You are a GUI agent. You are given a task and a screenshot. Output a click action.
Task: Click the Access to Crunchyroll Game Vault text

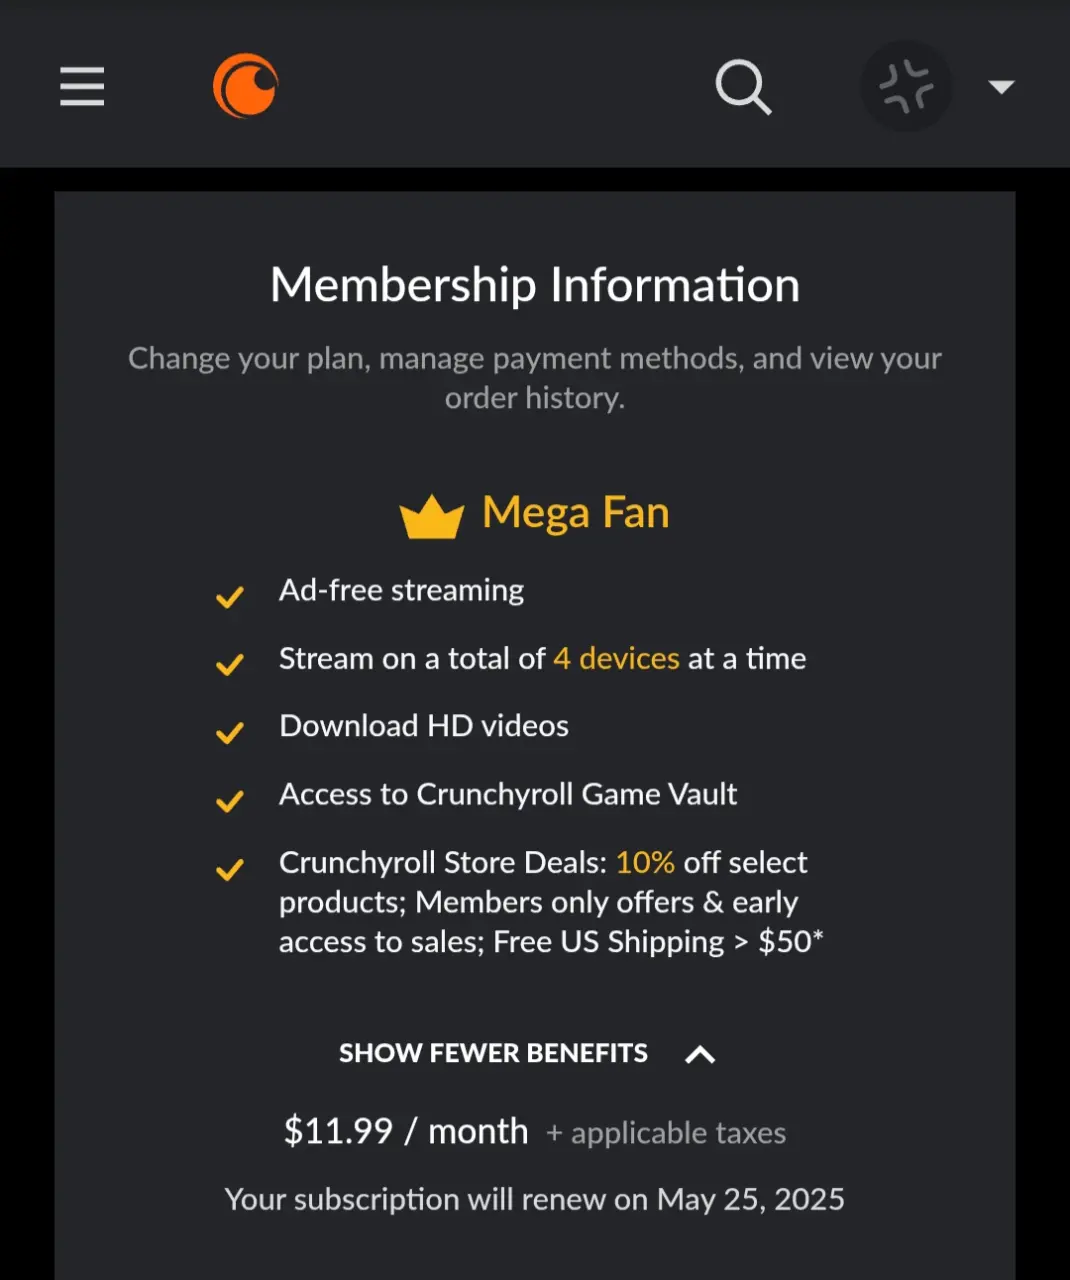(508, 794)
